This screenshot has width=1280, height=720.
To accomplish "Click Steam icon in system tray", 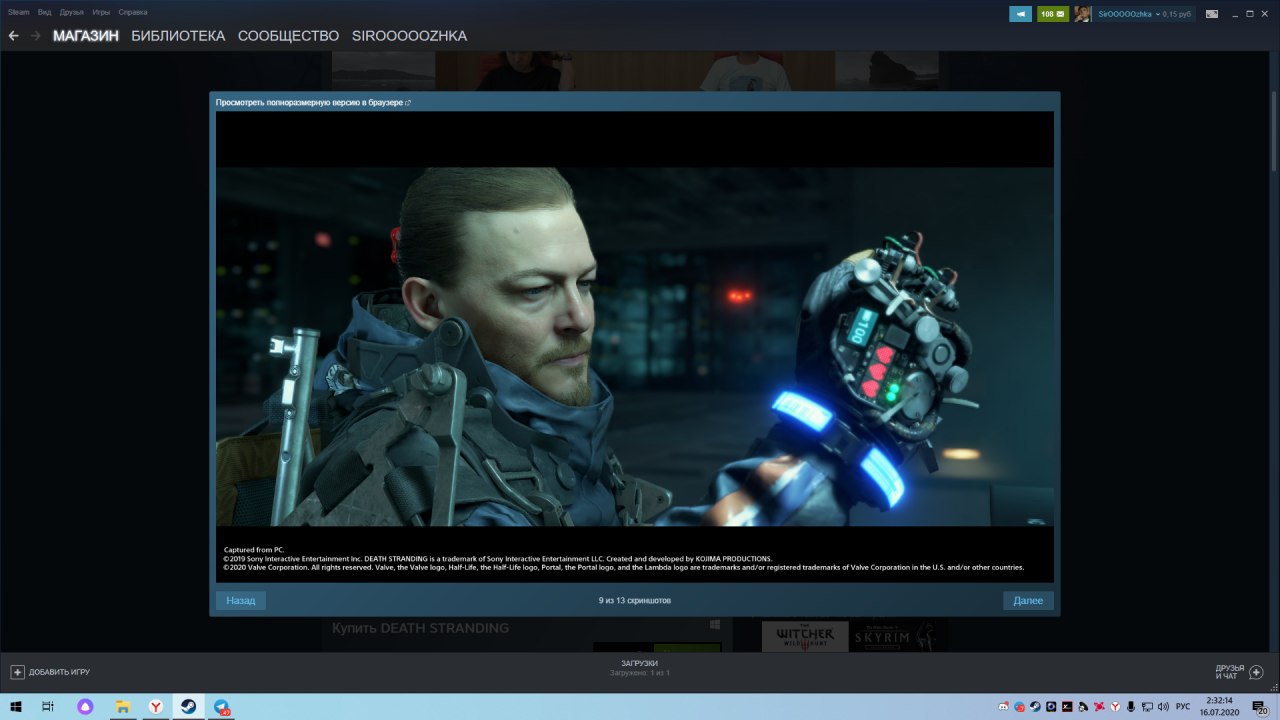I will [x=1035, y=706].
